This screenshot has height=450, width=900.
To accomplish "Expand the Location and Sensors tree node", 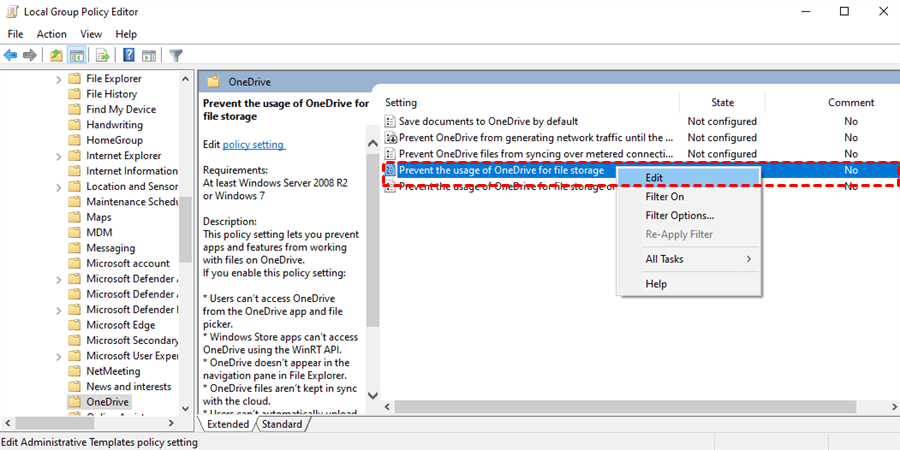I will pos(59,187).
